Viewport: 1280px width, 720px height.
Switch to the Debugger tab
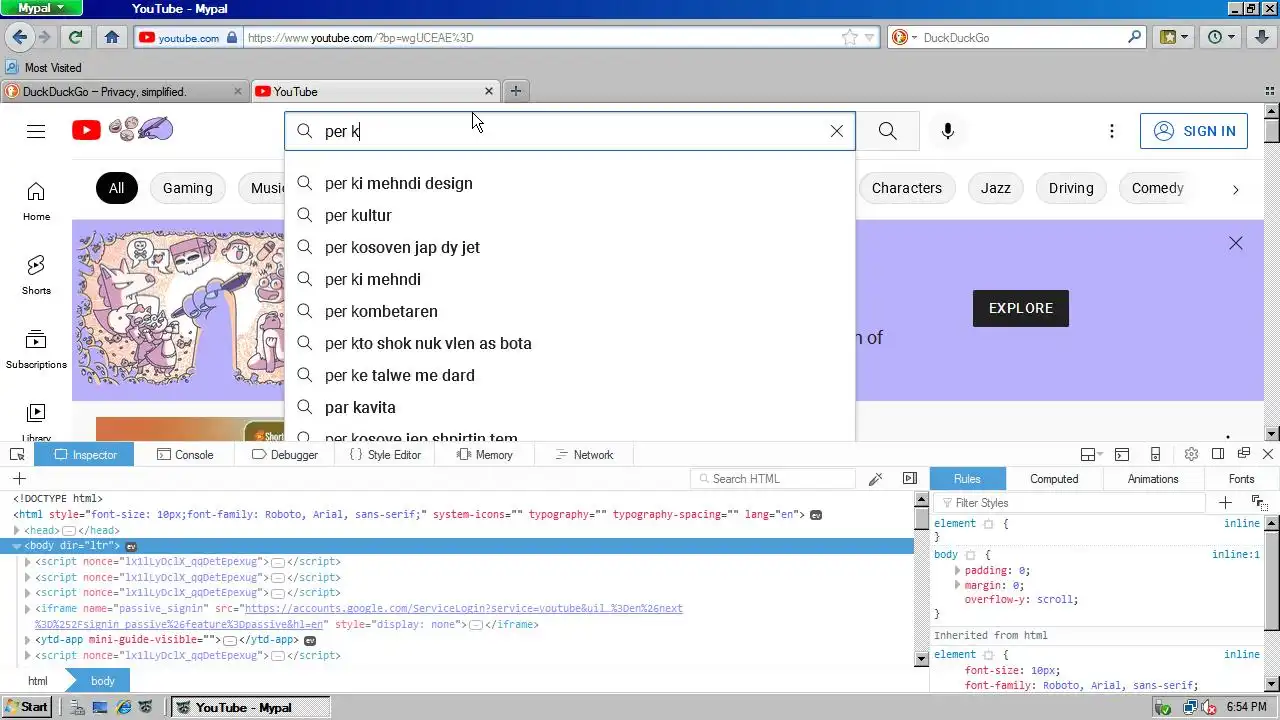pos(285,455)
